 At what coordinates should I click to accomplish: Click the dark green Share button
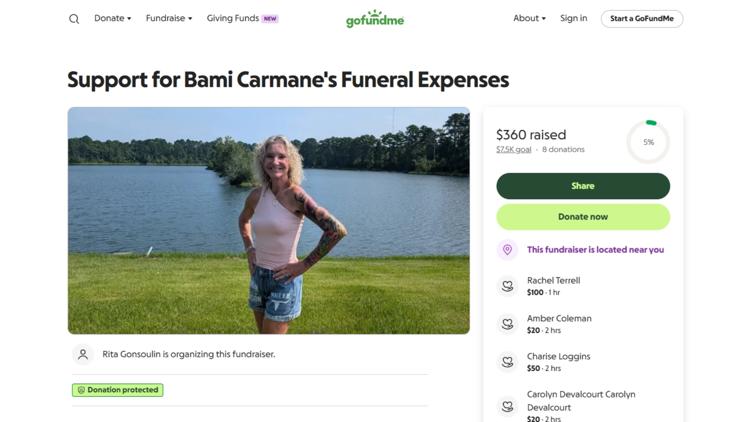(583, 186)
